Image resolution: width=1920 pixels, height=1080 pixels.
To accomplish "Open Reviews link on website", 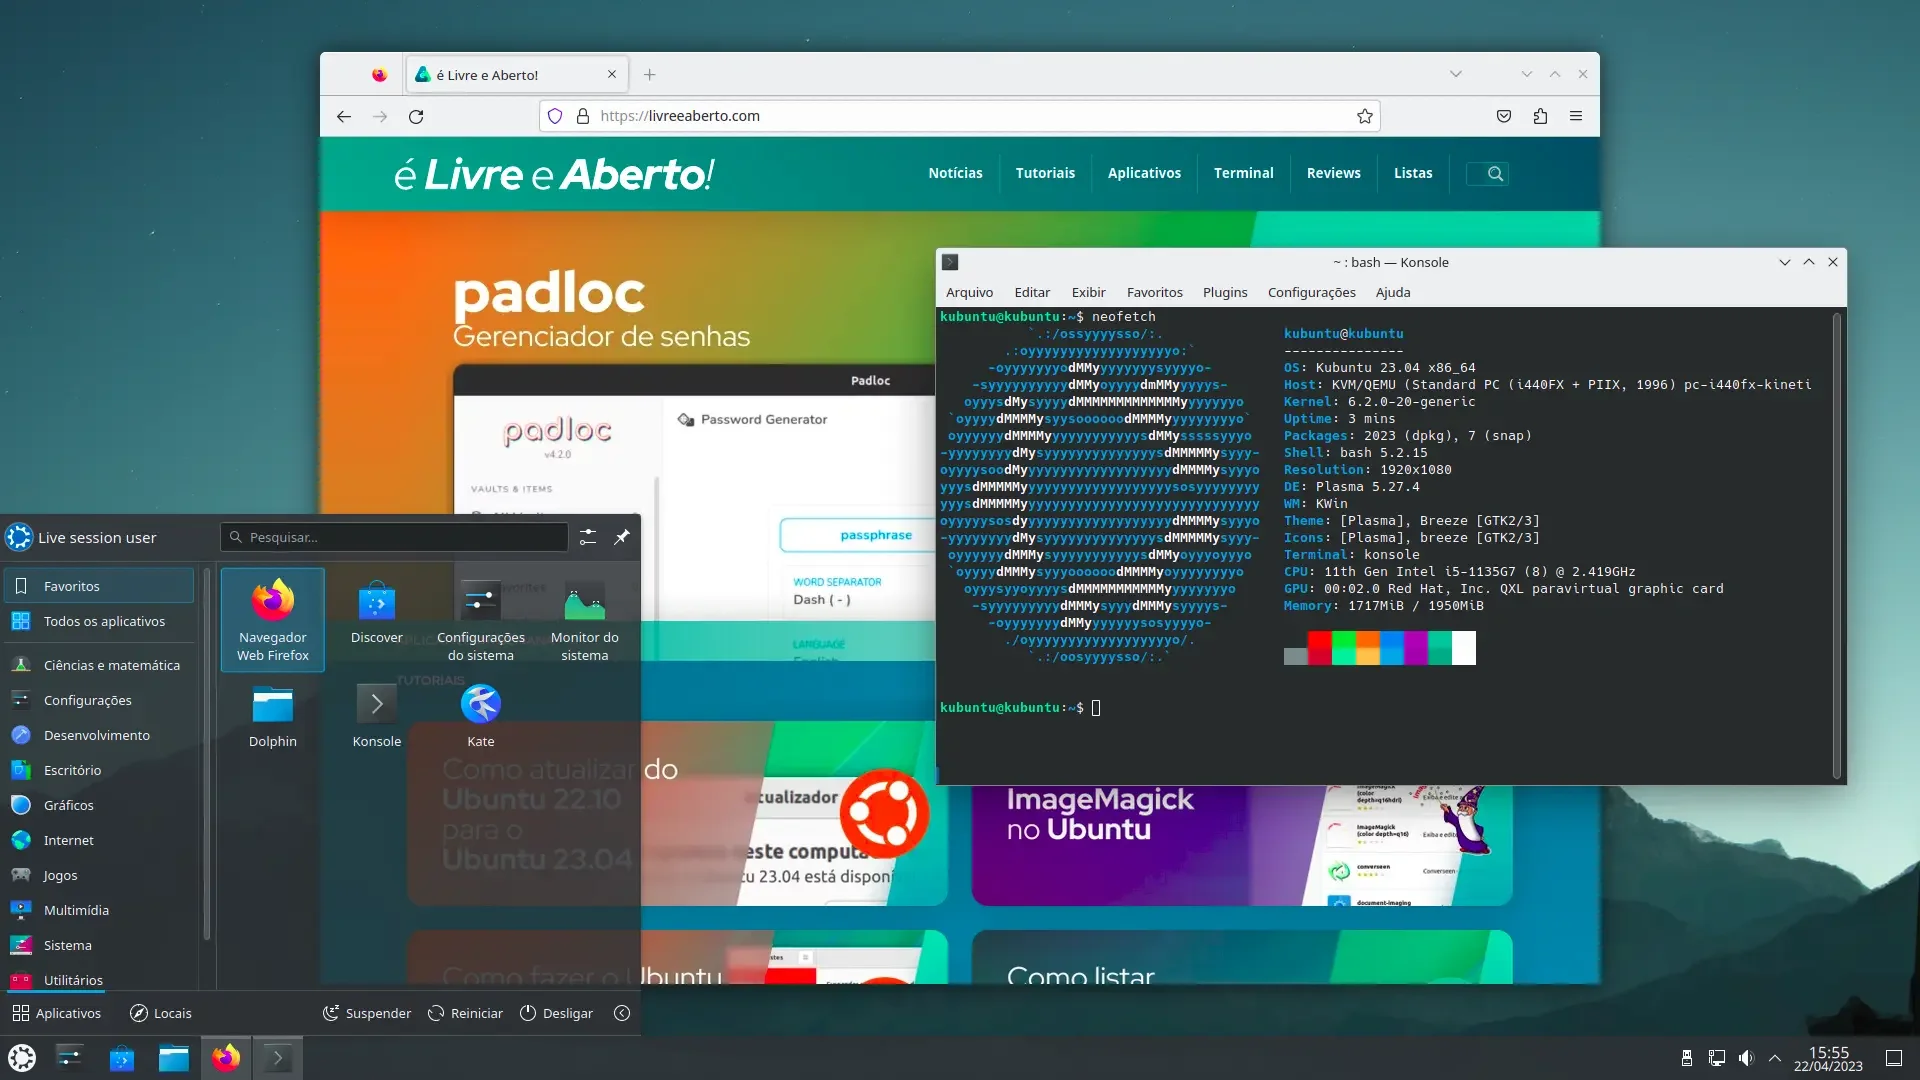I will [1333, 173].
